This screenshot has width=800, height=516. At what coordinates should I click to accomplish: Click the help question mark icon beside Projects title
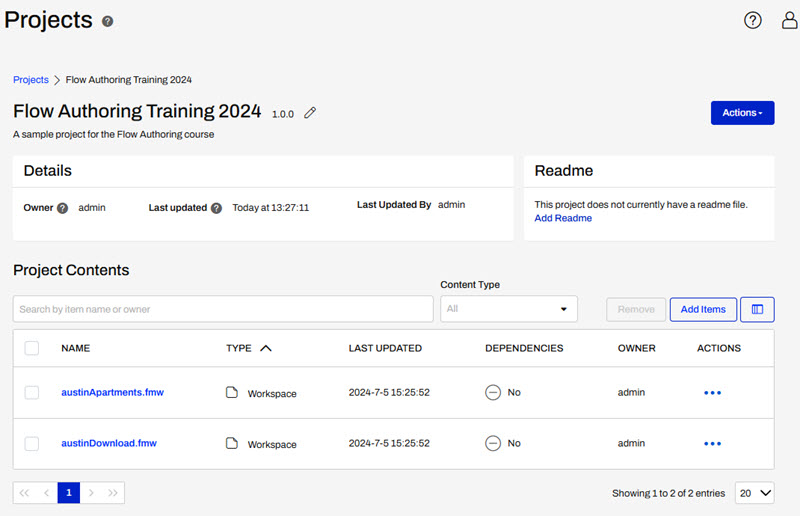[108, 21]
